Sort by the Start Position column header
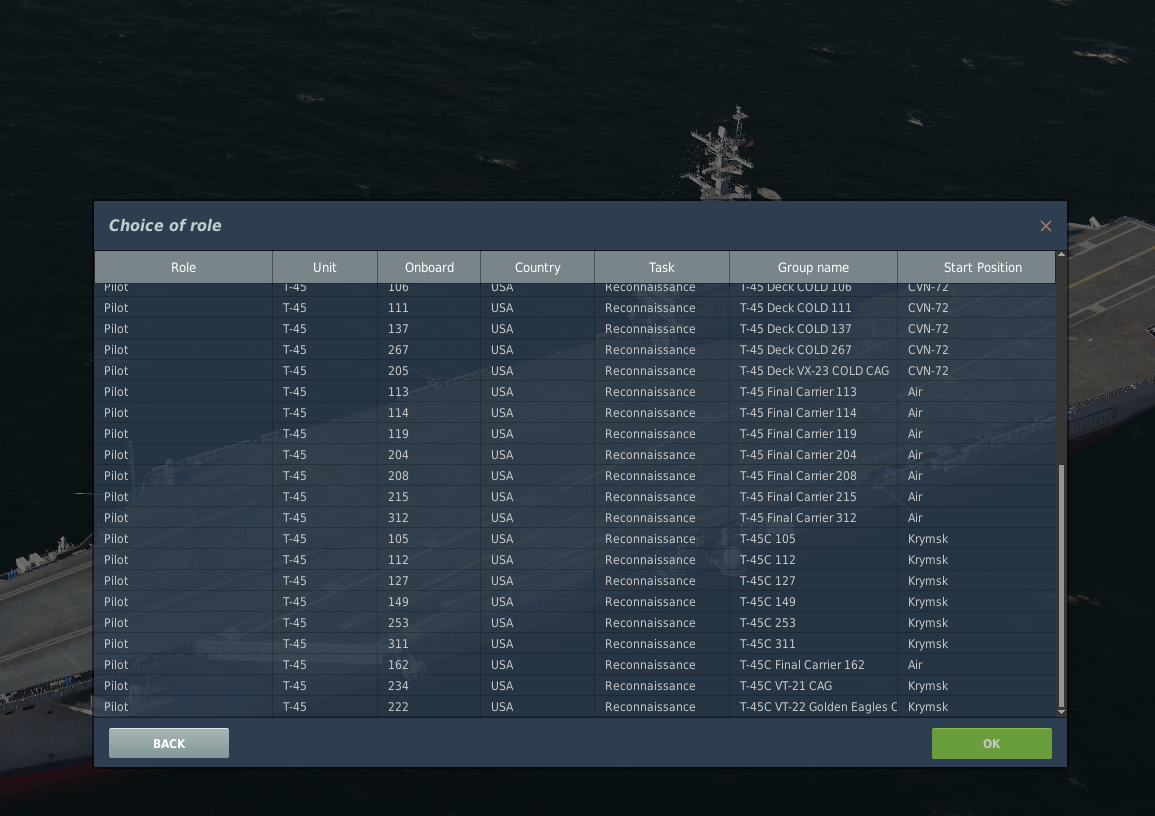Viewport: 1155px width, 816px height. pyautogui.click(x=976, y=267)
